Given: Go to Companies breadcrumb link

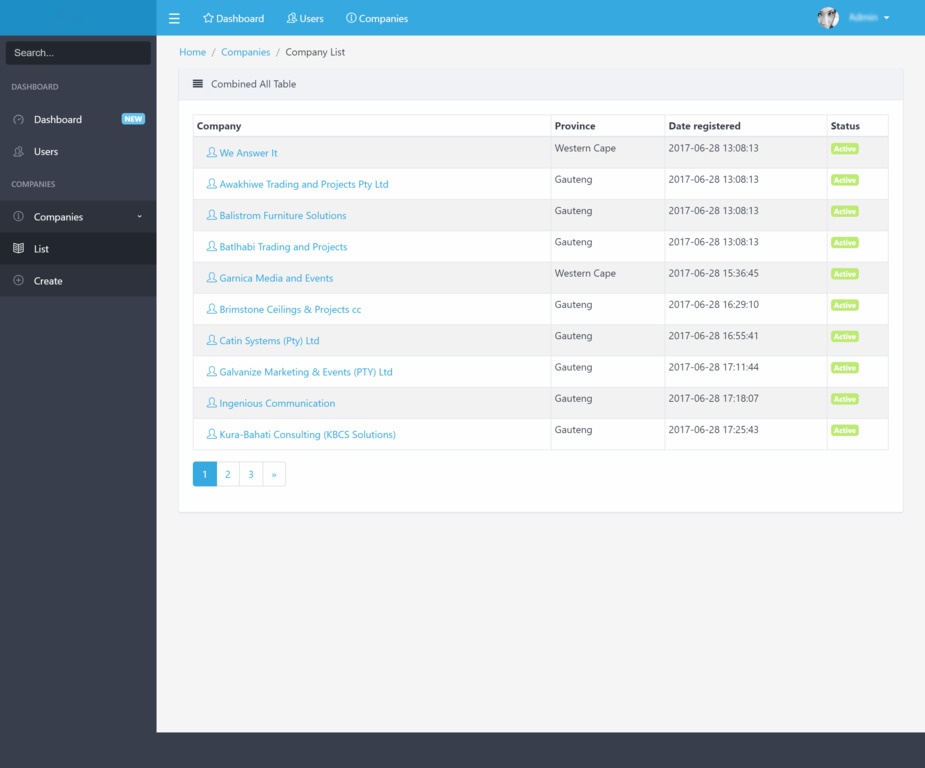Looking at the screenshot, I should [x=245, y=52].
